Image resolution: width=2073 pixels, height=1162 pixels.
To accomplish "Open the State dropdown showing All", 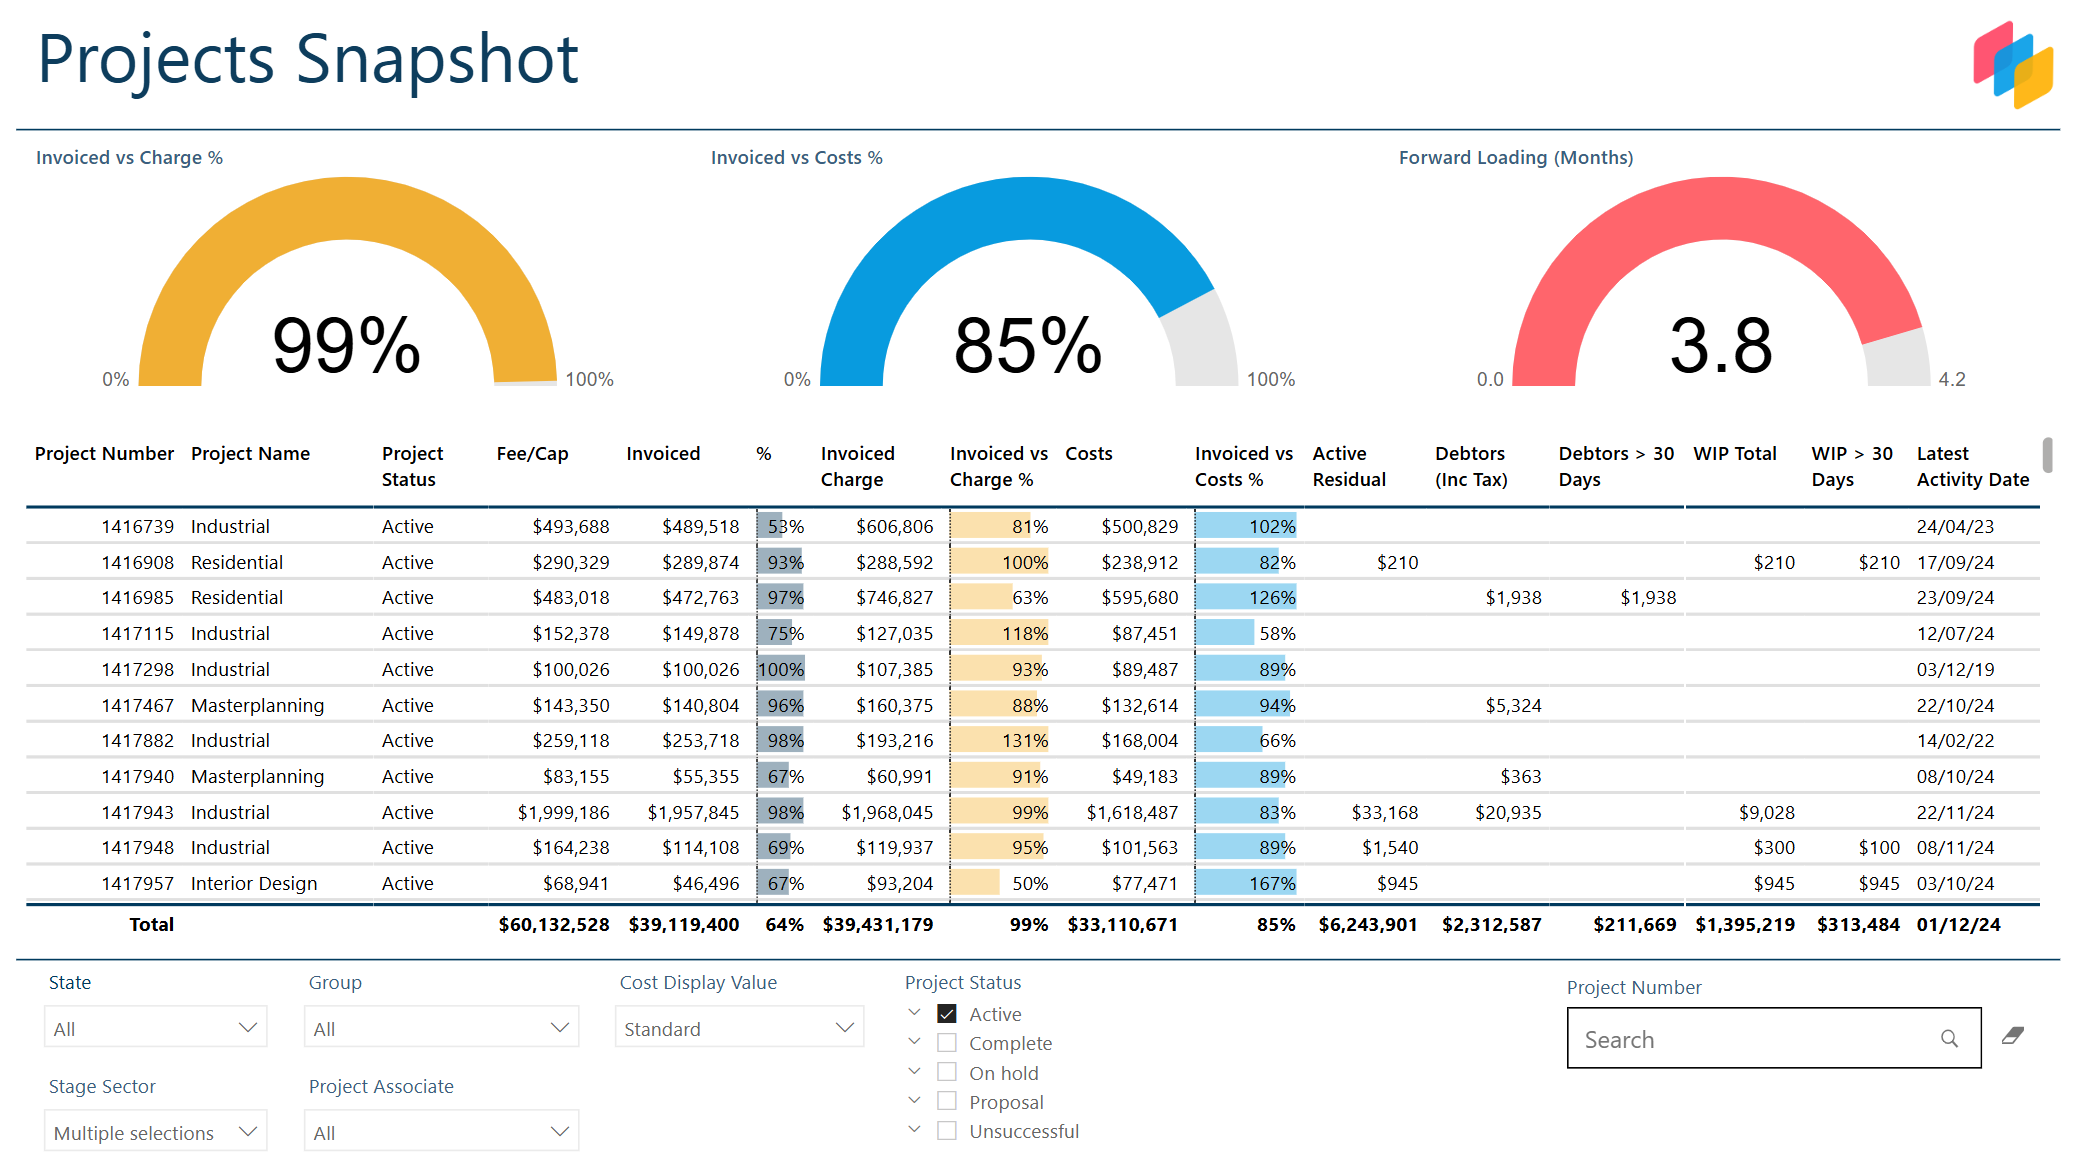I will pyautogui.click(x=155, y=1026).
